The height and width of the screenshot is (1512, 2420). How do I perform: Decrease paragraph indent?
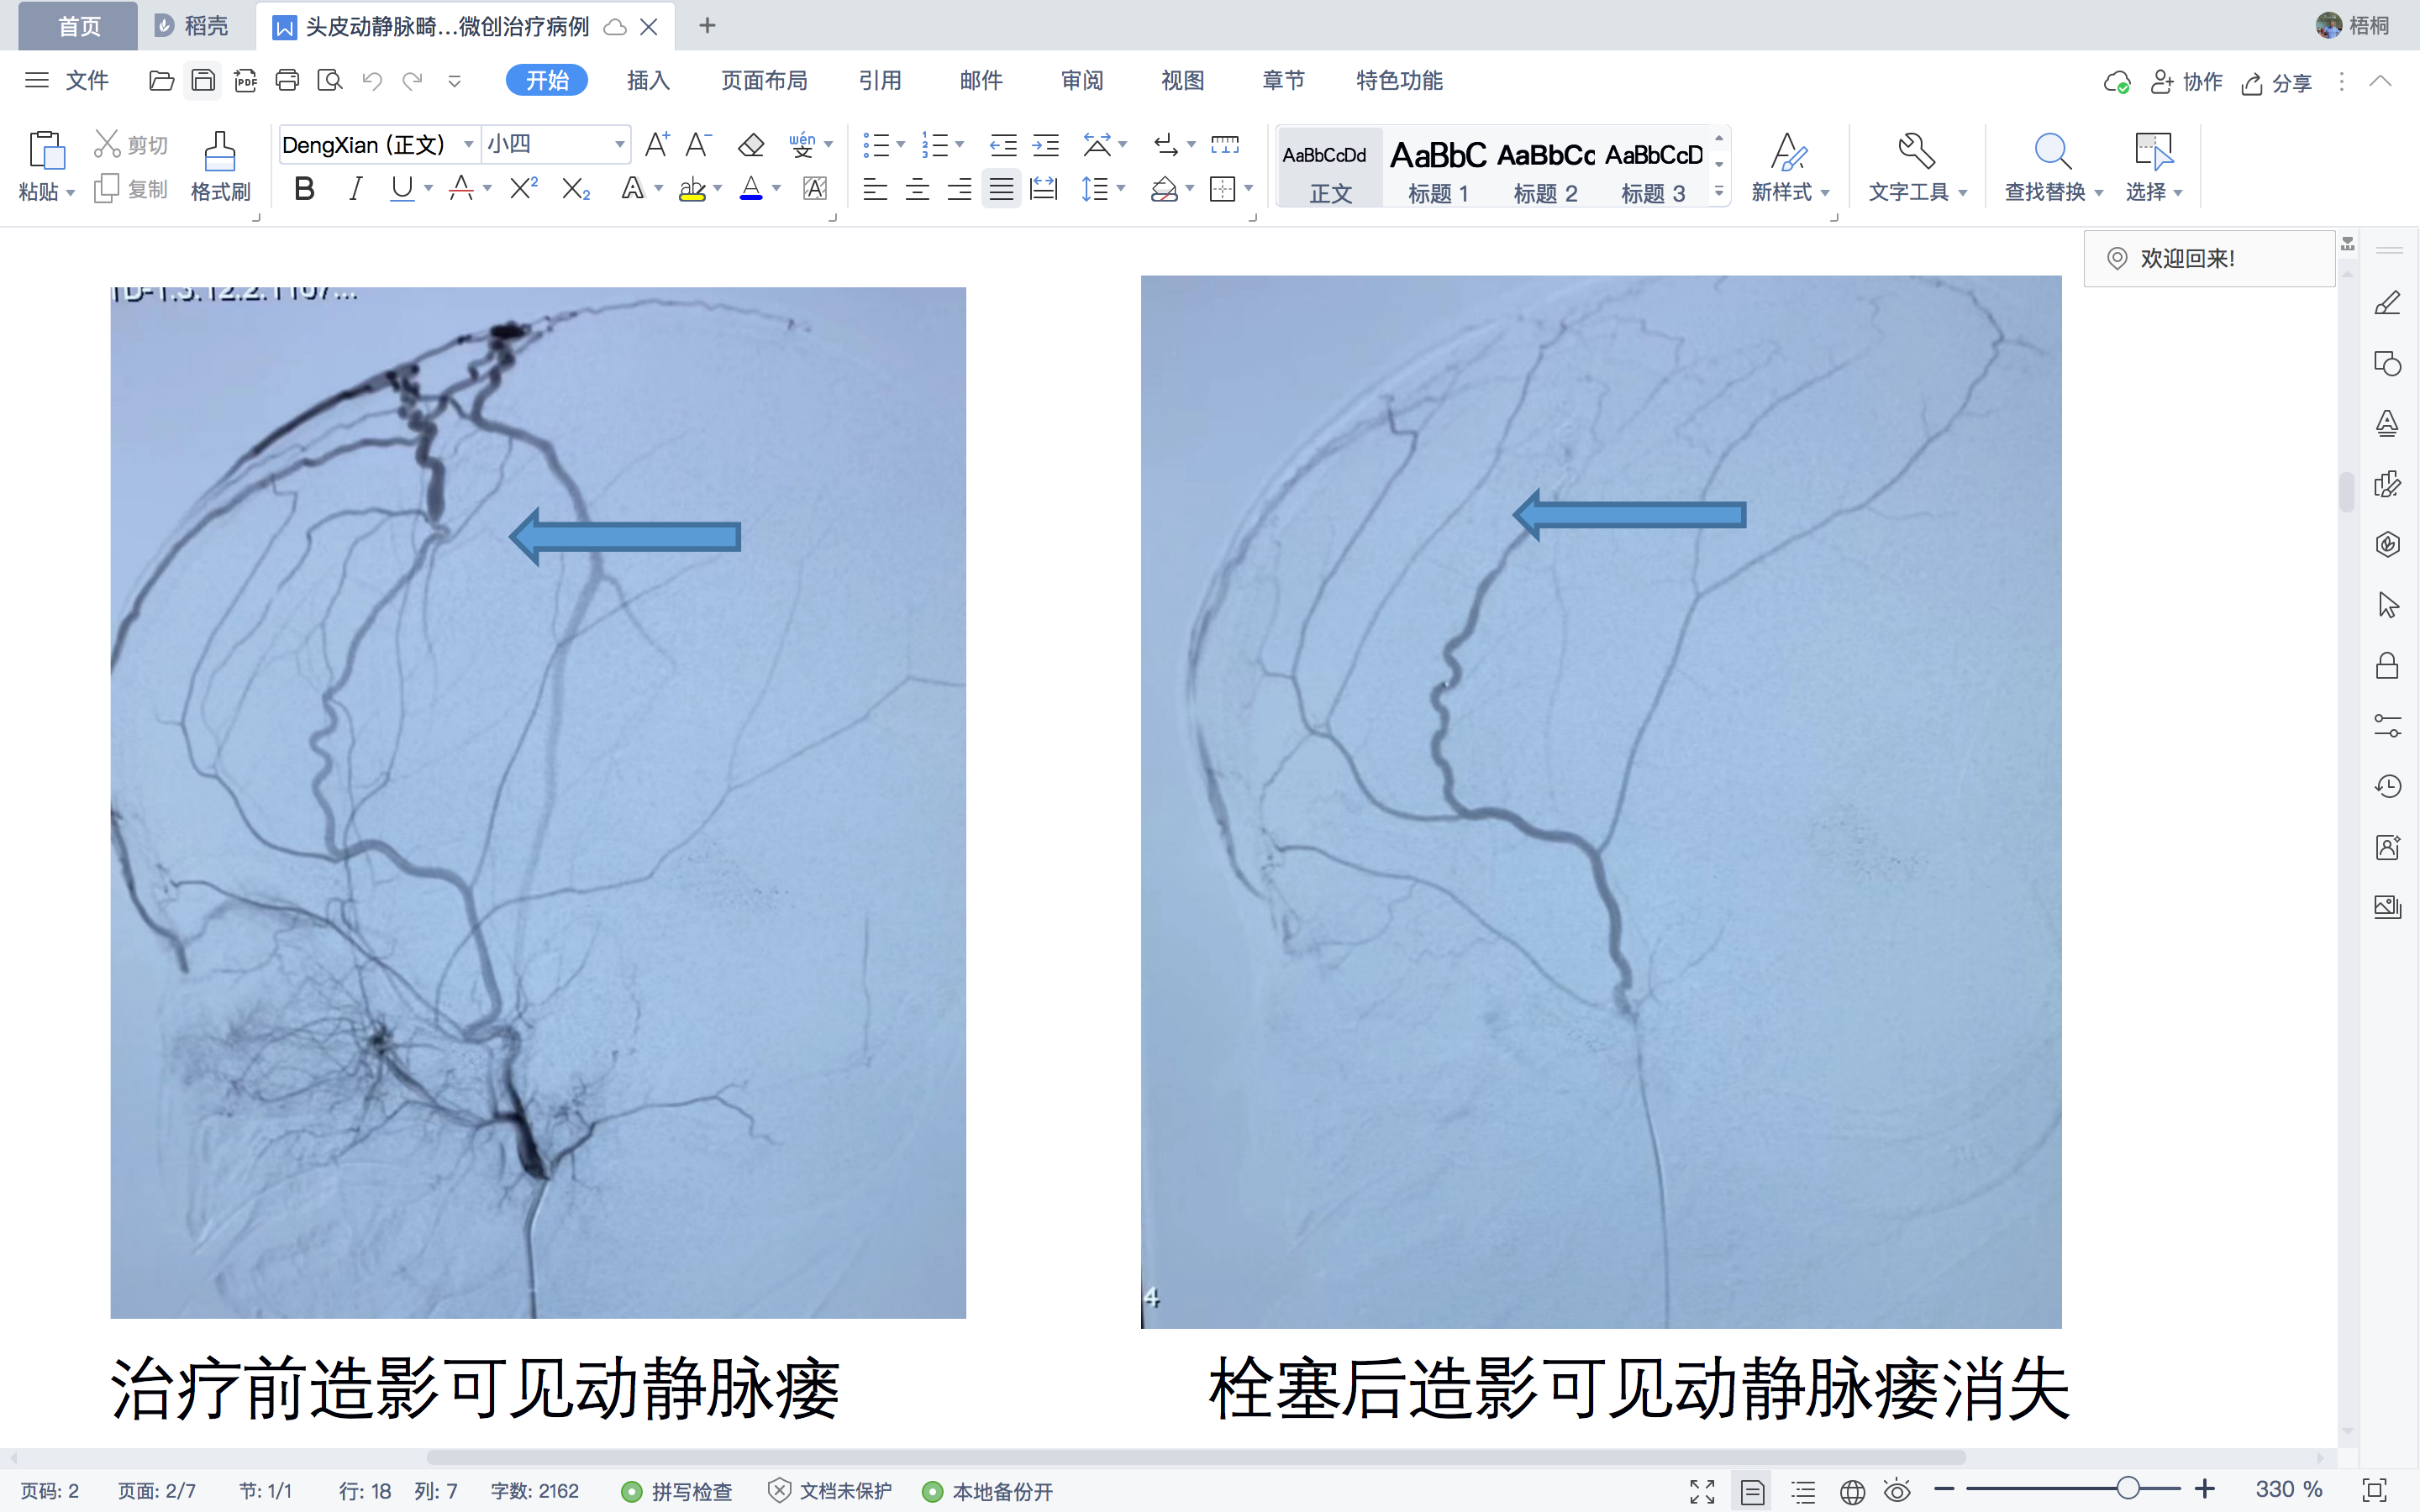click(1003, 146)
